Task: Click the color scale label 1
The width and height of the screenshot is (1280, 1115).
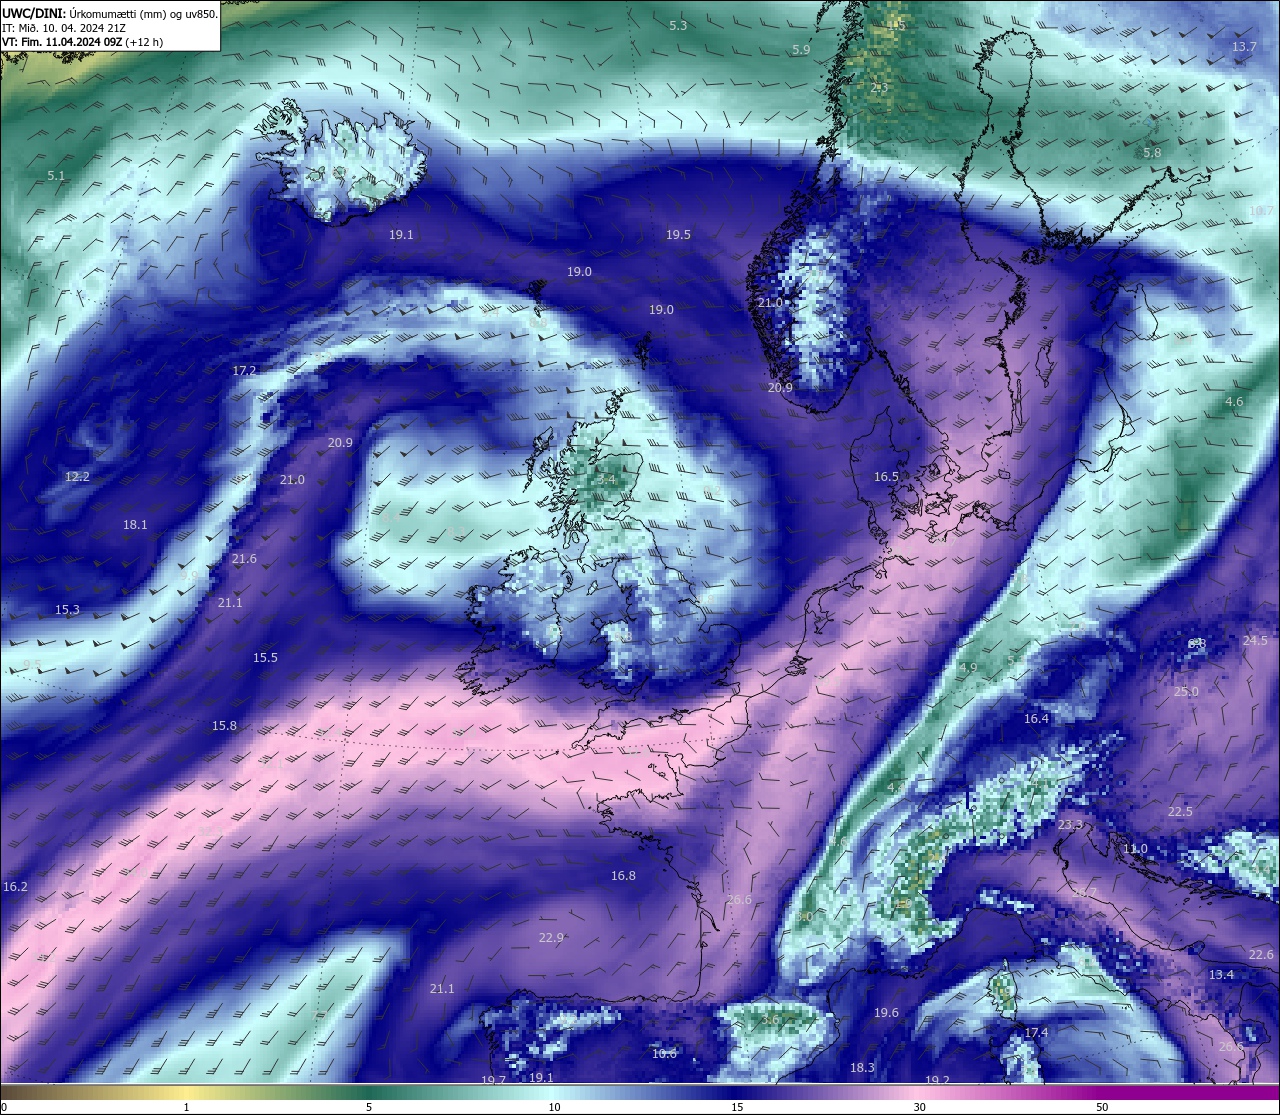Action: click(186, 1107)
